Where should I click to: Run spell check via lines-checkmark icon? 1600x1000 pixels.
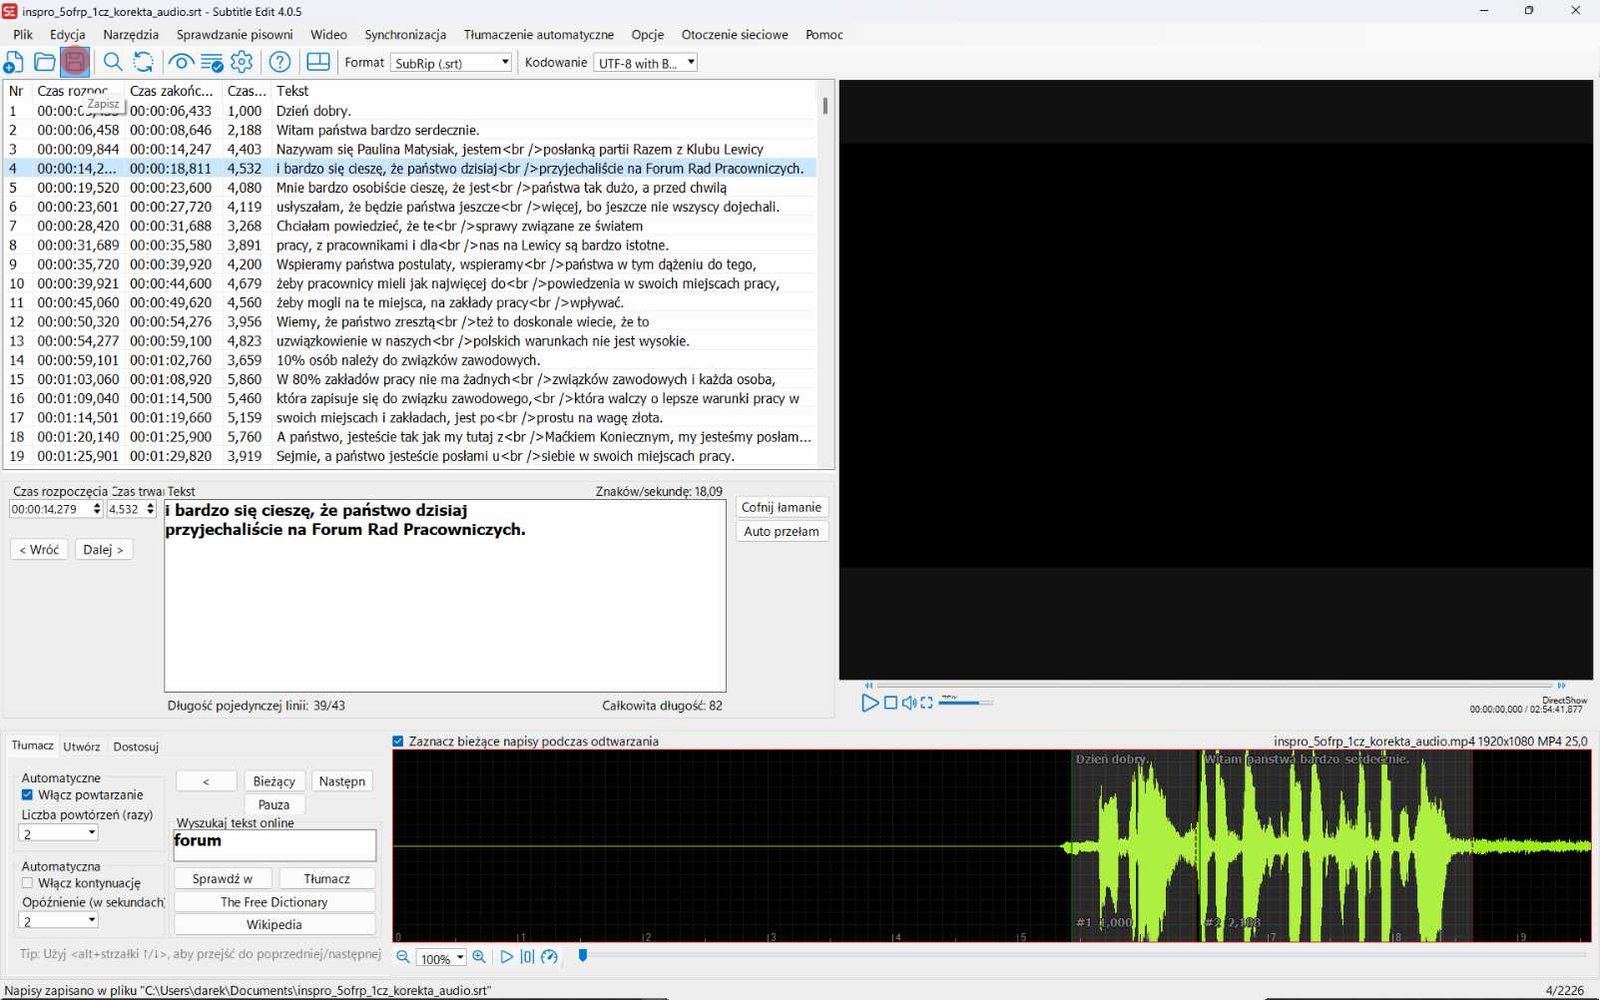[212, 62]
